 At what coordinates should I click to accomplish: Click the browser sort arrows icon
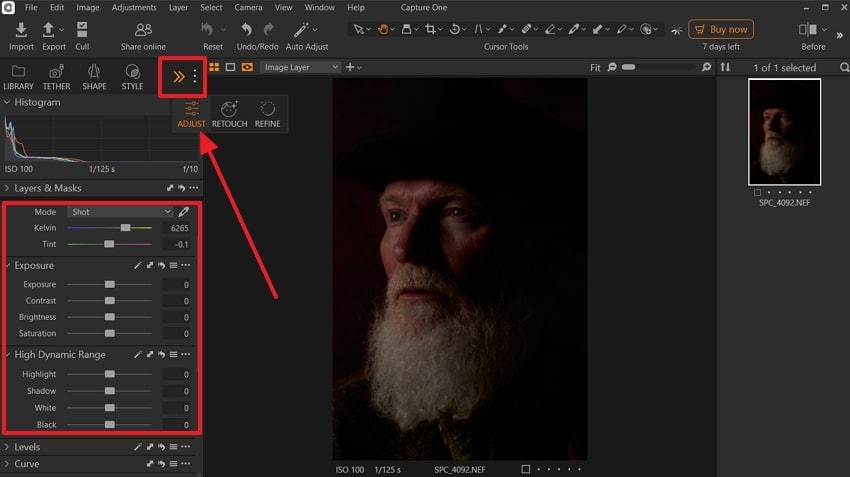(725, 67)
